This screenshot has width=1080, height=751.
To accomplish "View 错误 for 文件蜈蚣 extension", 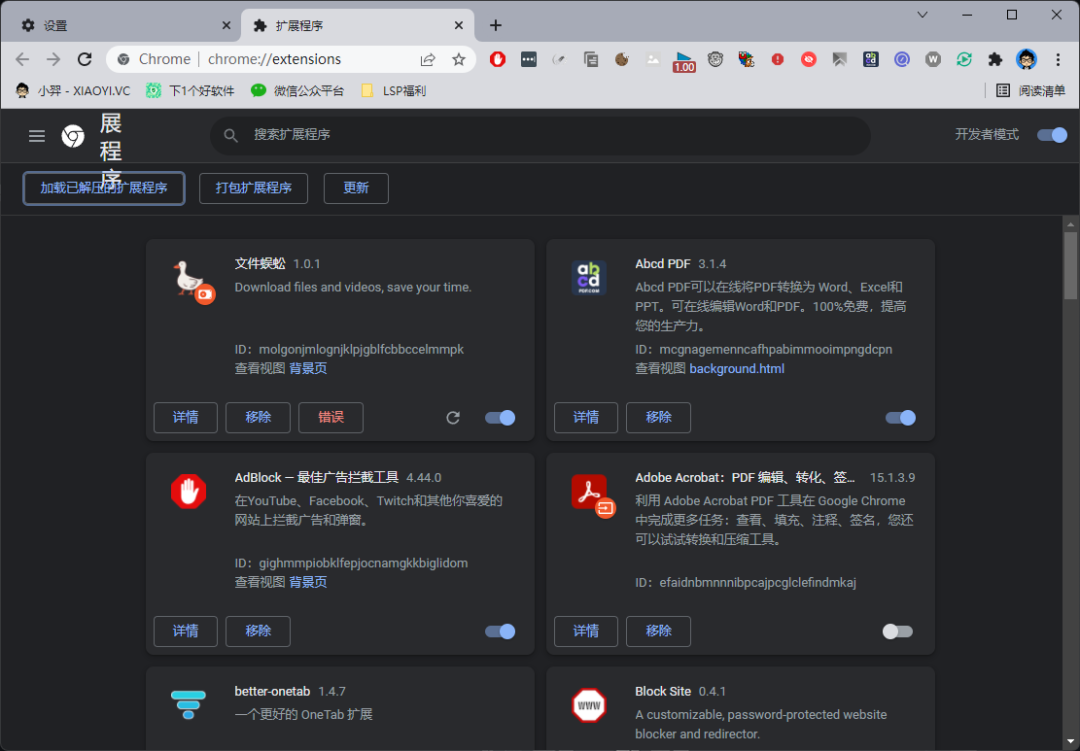I will [331, 418].
